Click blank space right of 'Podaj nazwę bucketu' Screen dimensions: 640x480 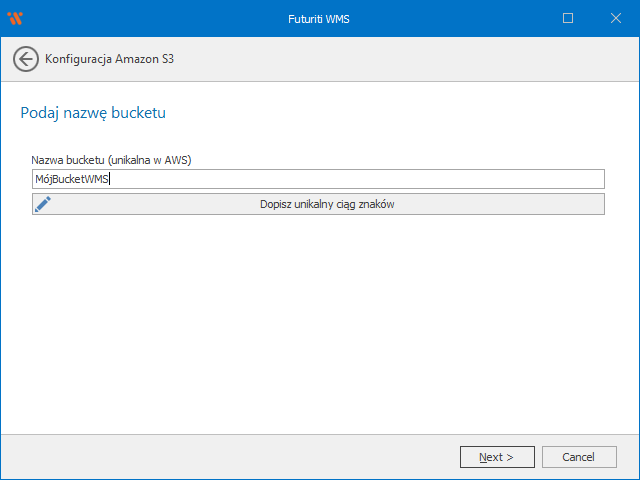coord(400,113)
